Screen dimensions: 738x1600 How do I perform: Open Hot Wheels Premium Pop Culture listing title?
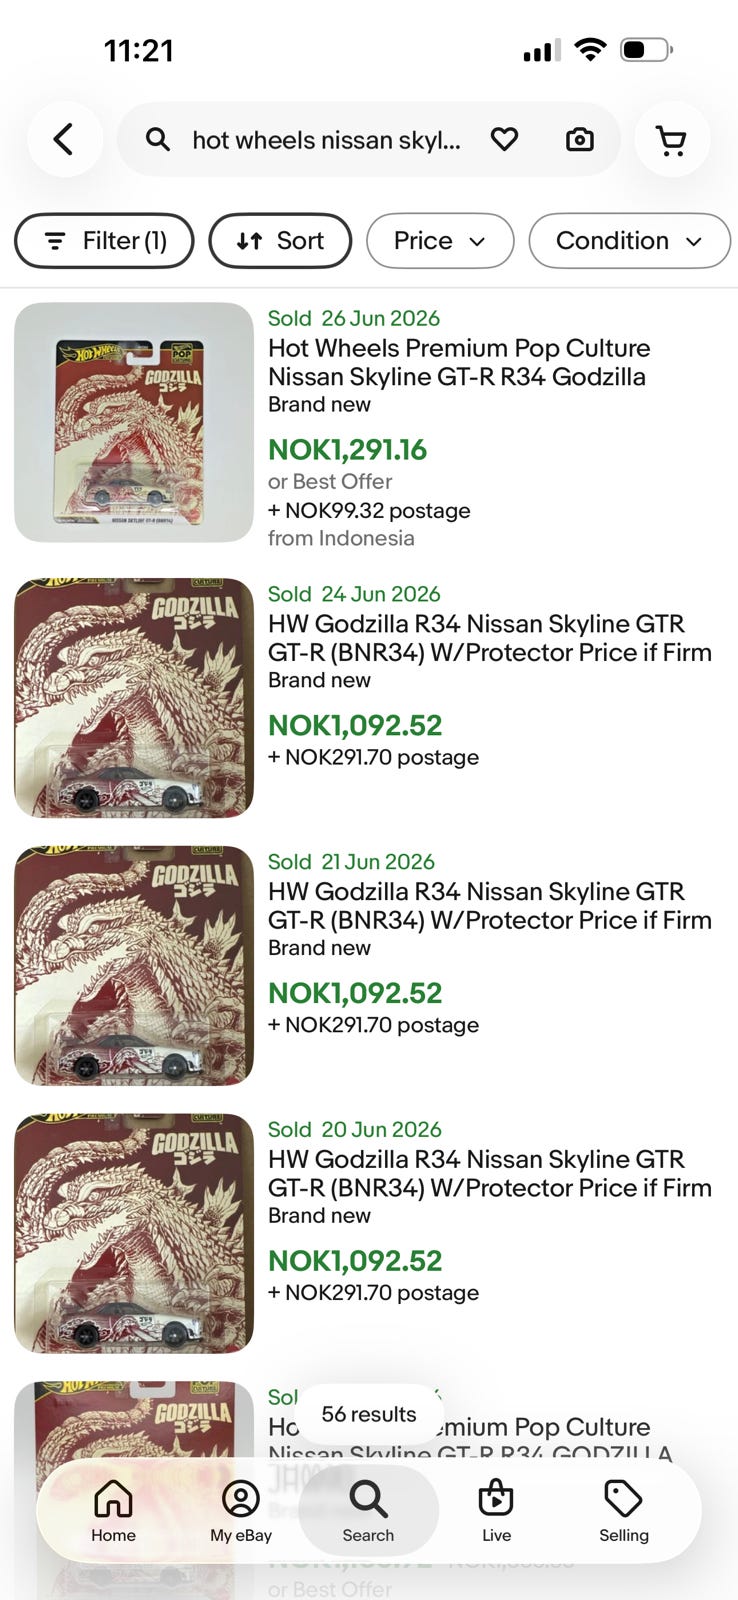pyautogui.click(x=459, y=362)
